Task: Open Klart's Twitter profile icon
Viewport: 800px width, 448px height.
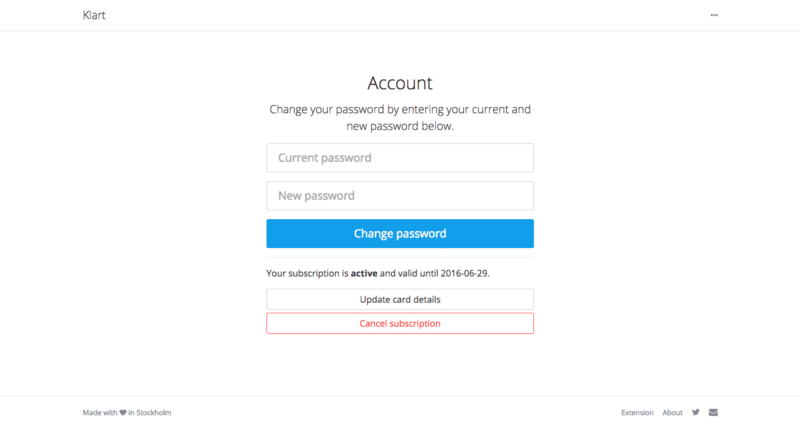Action: click(x=695, y=412)
